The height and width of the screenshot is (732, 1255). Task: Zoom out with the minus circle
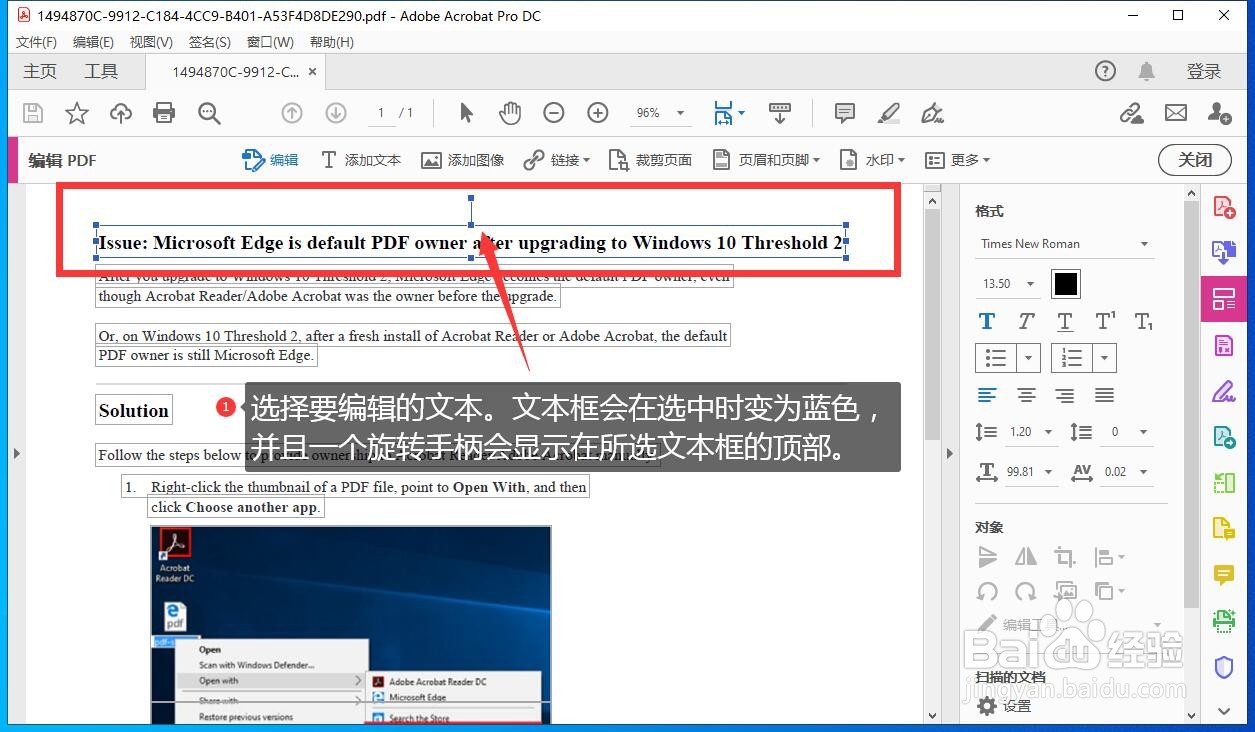click(x=554, y=113)
